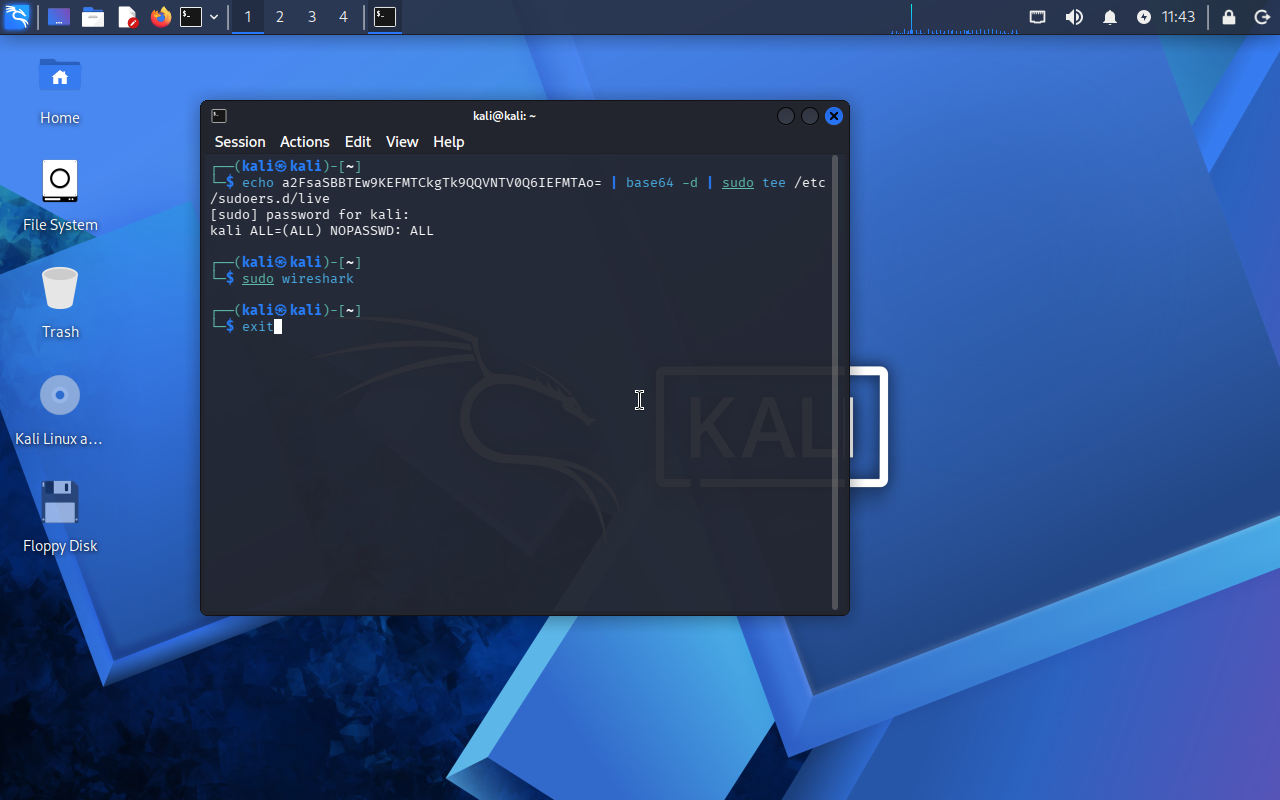Click the network connection tray icon
Screen dimensions: 1280x800
point(1038,17)
